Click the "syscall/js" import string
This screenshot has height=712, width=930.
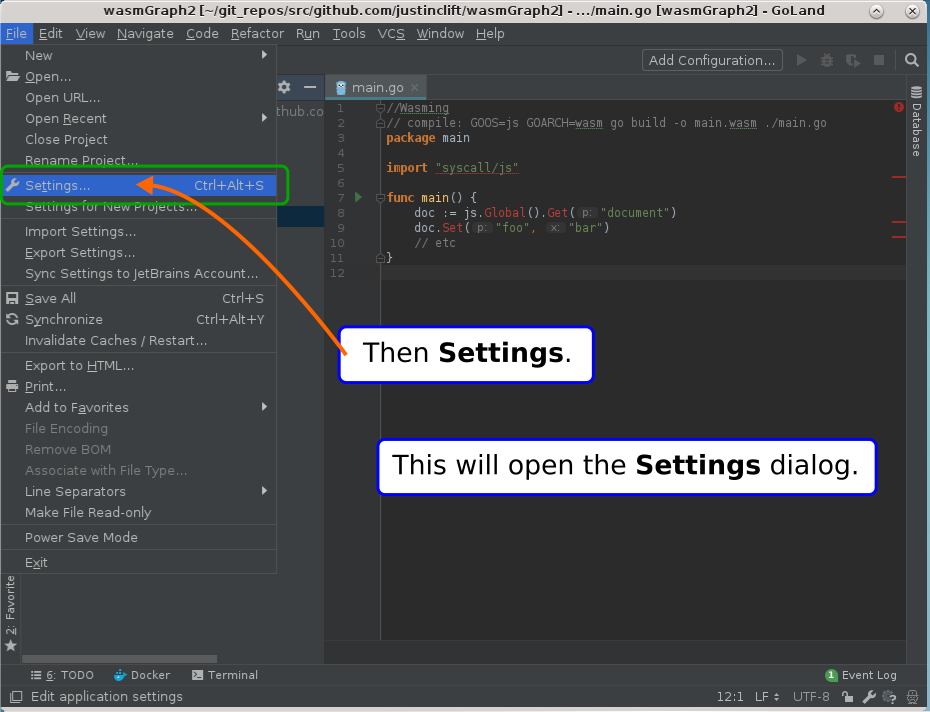[477, 168]
